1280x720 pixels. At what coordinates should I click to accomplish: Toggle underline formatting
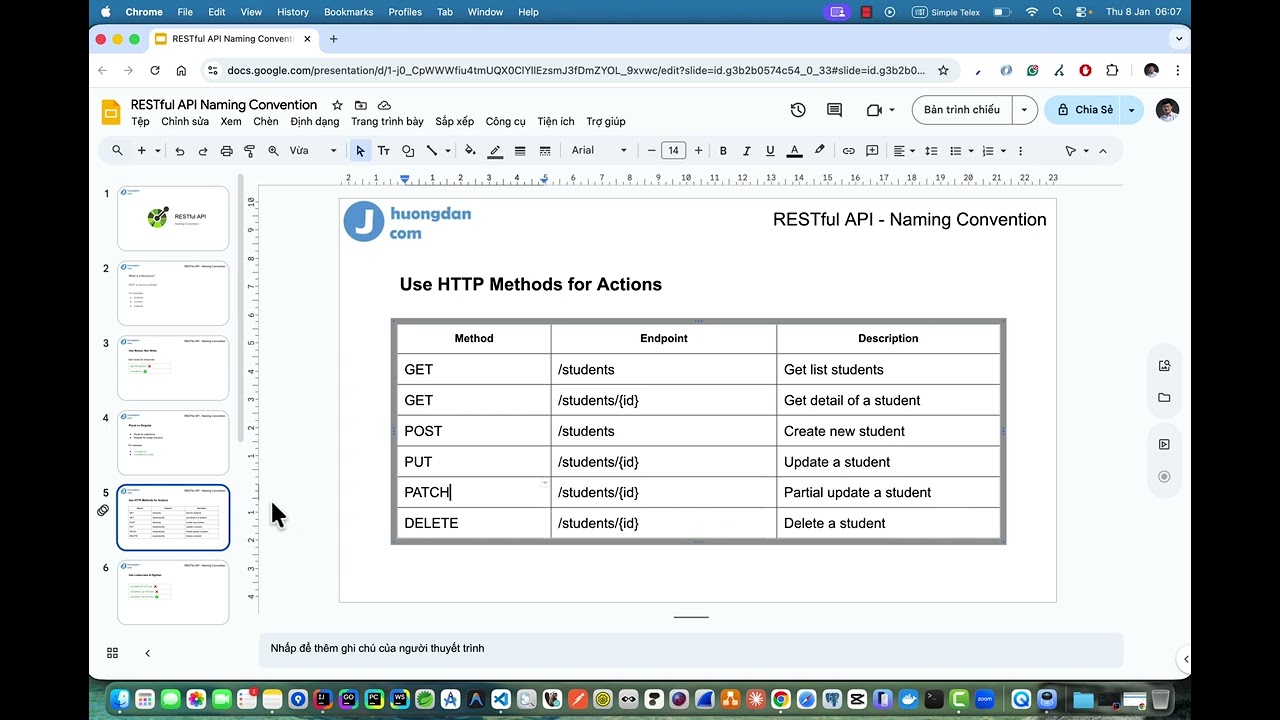click(x=770, y=151)
